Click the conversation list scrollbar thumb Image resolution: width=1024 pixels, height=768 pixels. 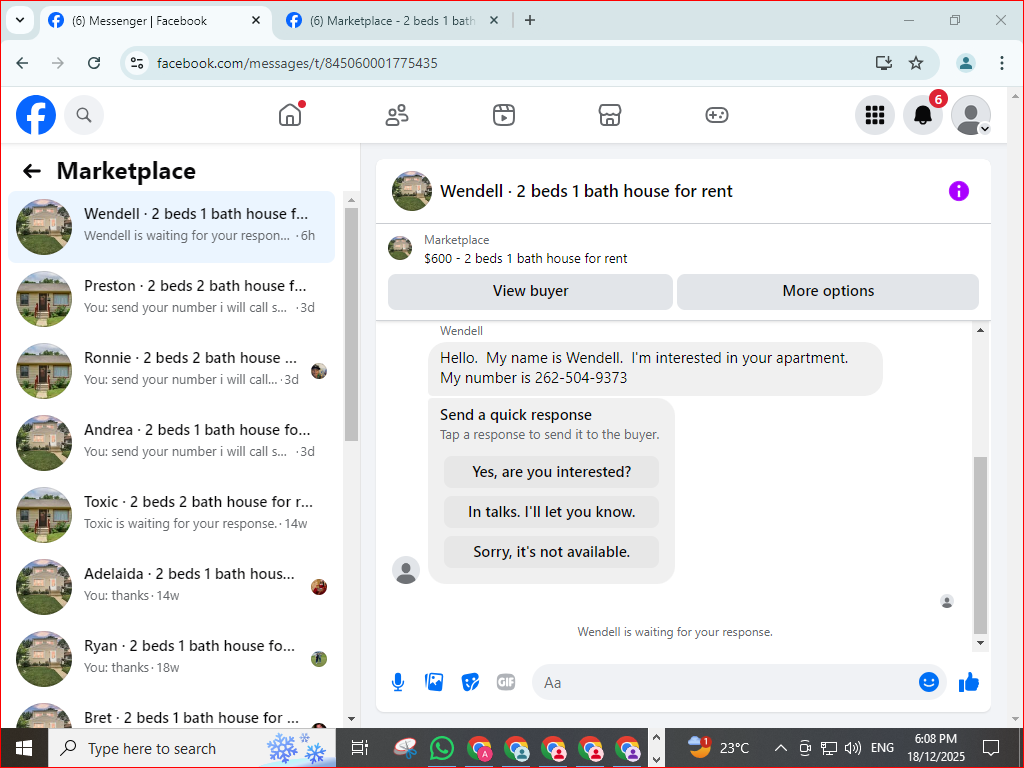pos(351,324)
